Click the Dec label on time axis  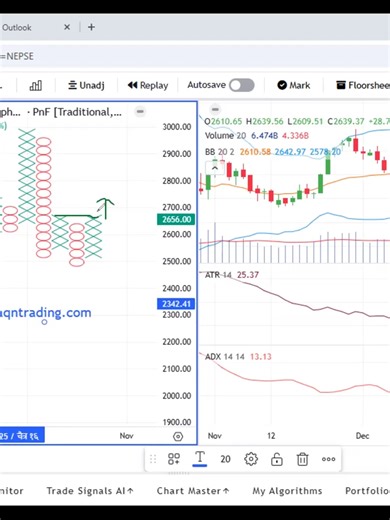click(x=362, y=436)
